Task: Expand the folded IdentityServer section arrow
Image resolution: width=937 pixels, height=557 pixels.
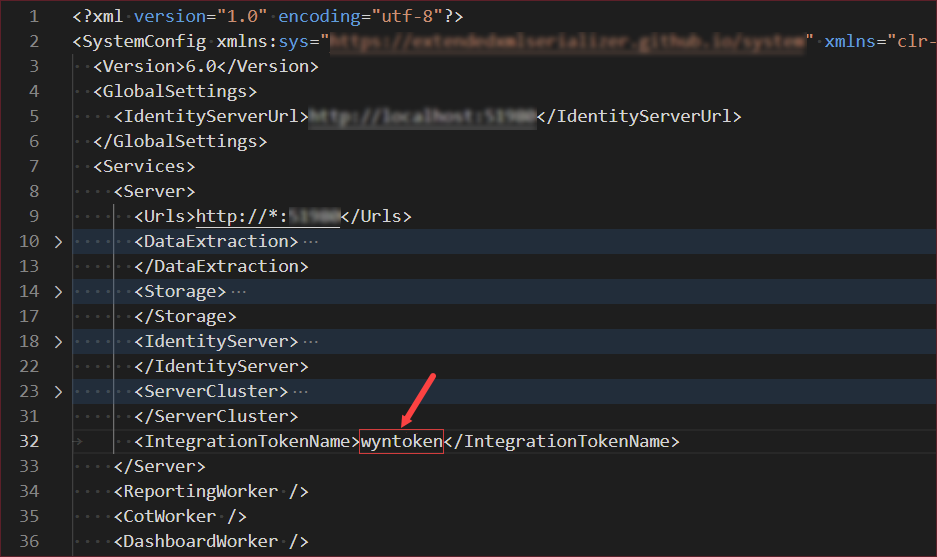Action: tap(58, 342)
